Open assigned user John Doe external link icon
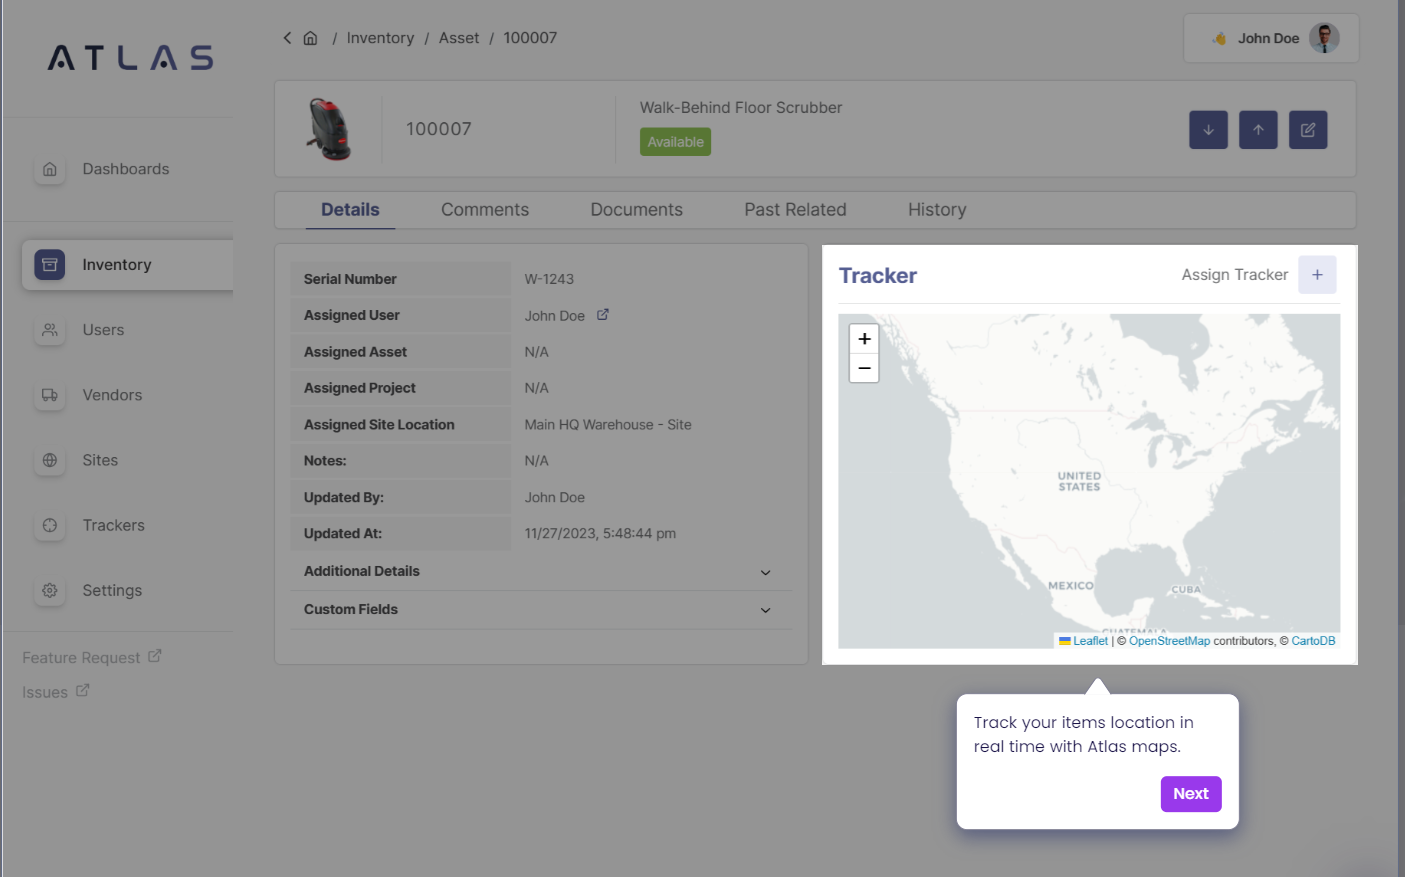This screenshot has height=877, width=1405. tap(603, 315)
